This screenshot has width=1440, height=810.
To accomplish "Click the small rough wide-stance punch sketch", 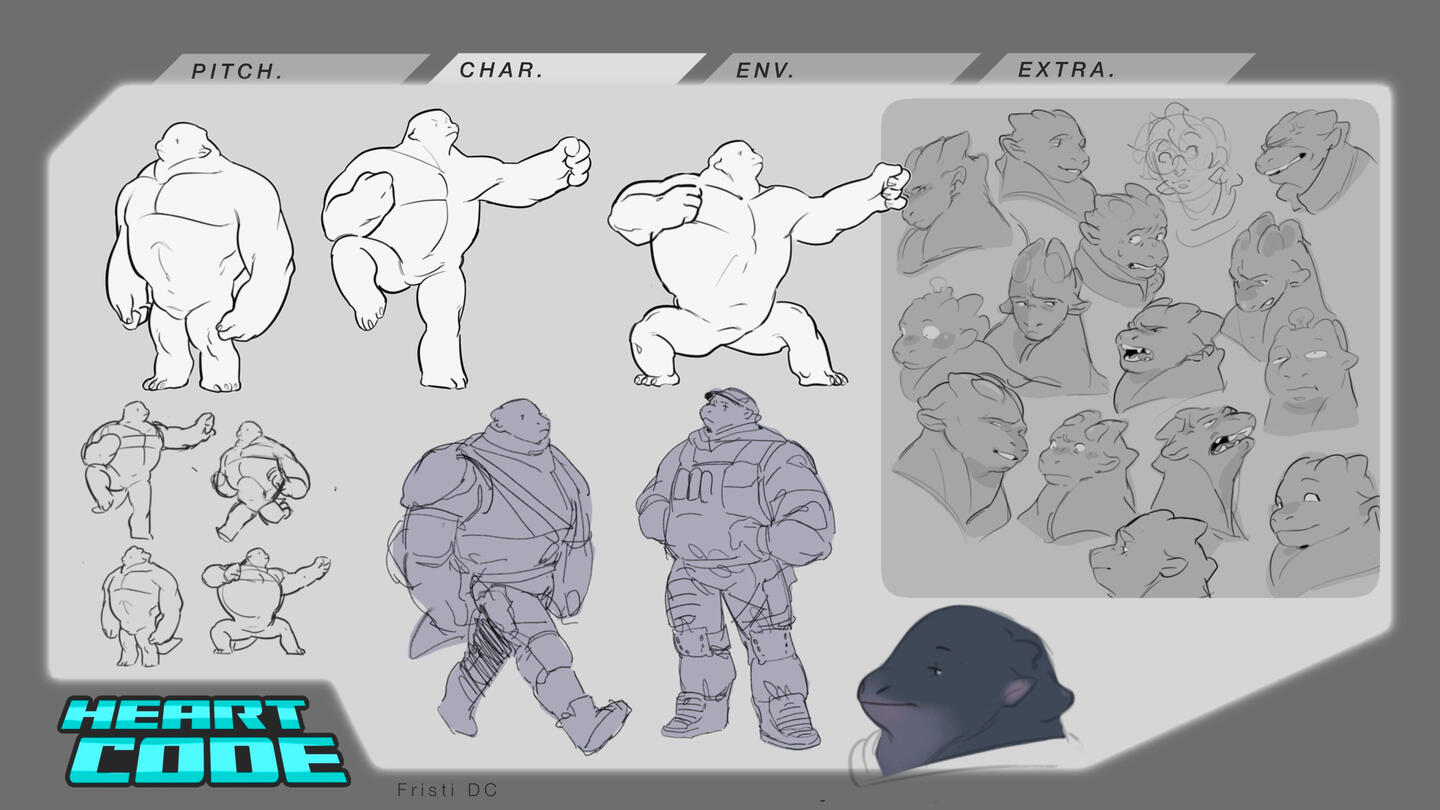I will 262,603.
